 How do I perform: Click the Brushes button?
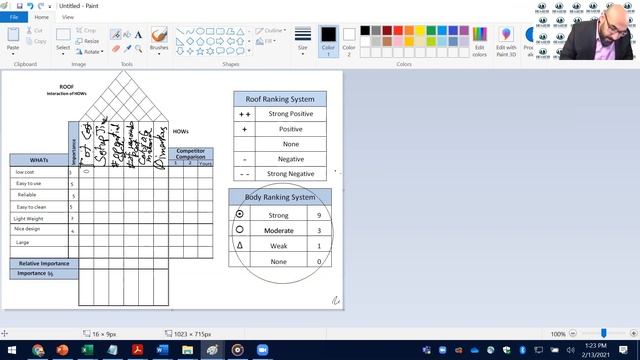coord(159,38)
